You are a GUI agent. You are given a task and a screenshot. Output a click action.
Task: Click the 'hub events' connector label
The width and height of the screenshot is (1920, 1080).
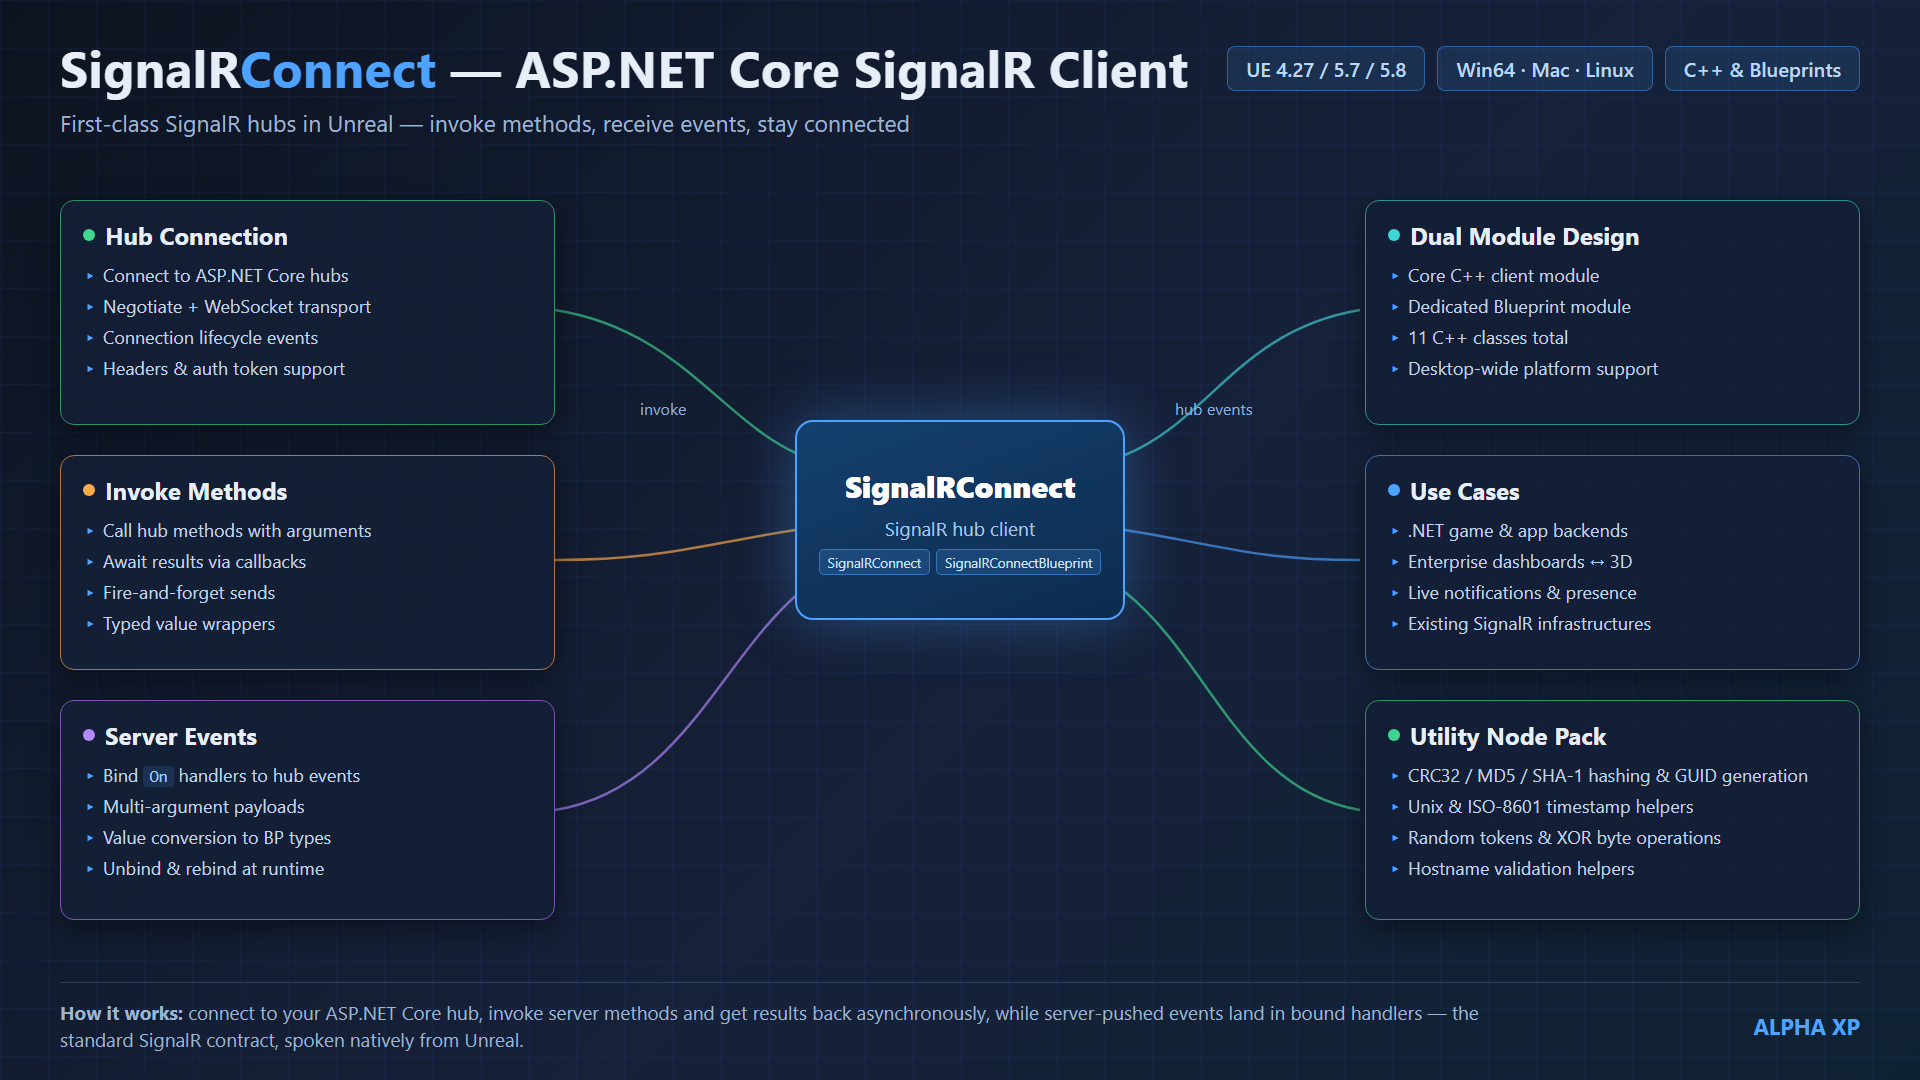pos(1213,410)
